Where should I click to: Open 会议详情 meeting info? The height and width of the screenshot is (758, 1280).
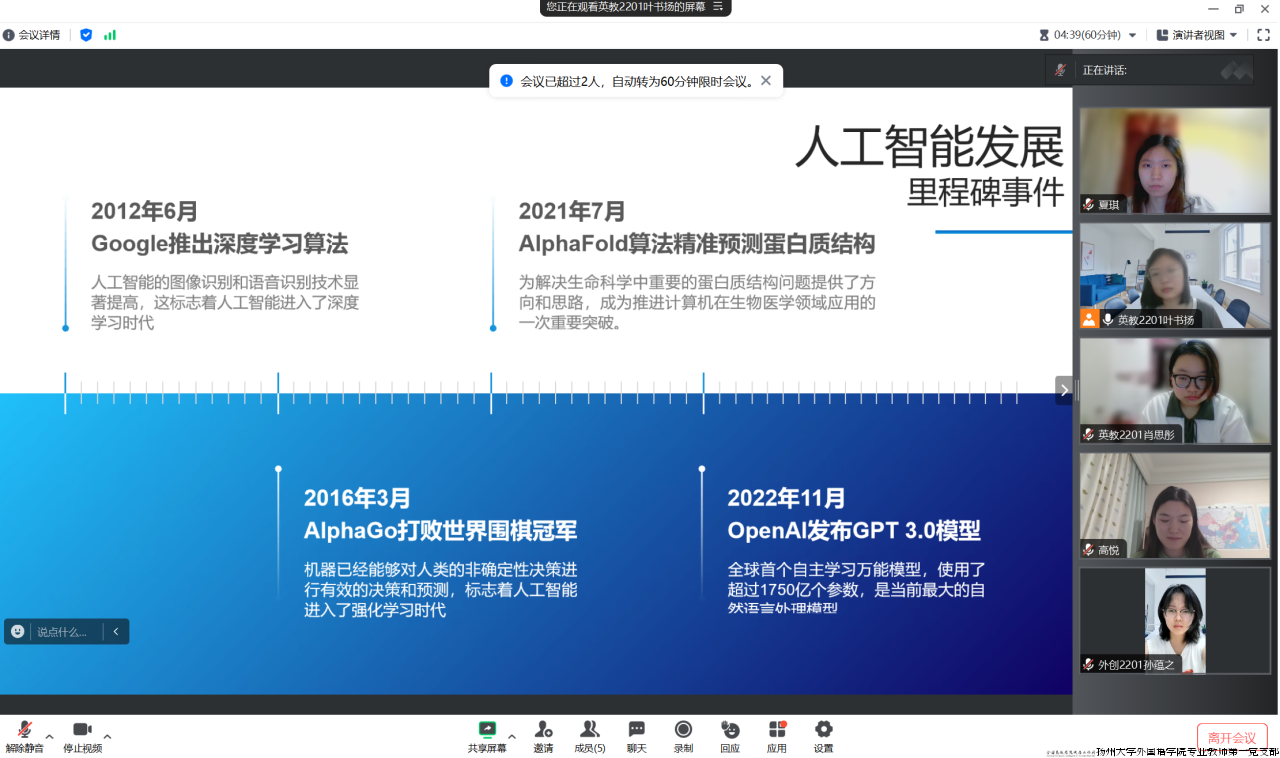32,35
